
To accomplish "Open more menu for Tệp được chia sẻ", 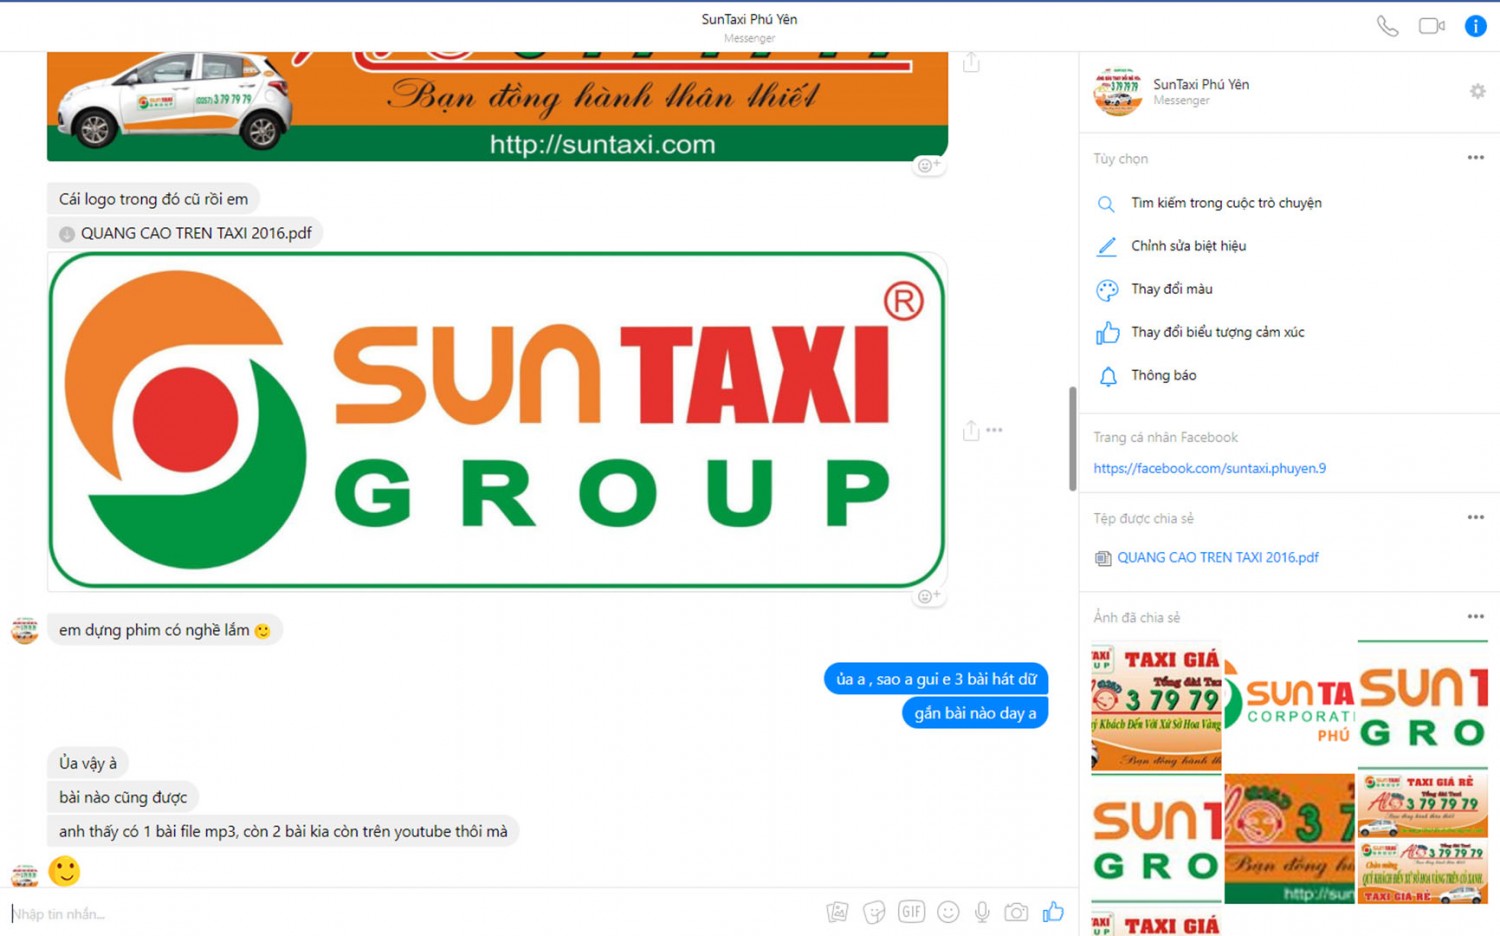I will 1475,518.
